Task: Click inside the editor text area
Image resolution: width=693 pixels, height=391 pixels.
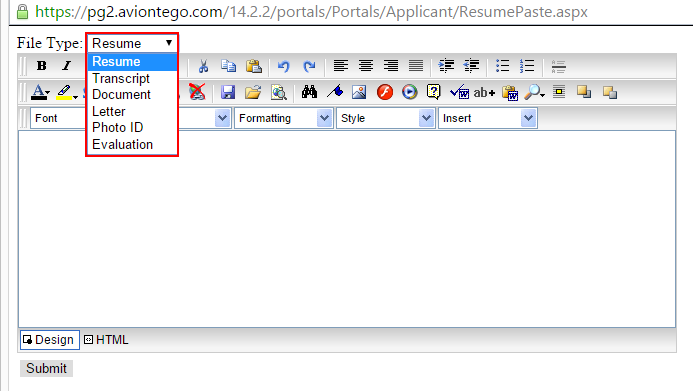Action: 347,229
